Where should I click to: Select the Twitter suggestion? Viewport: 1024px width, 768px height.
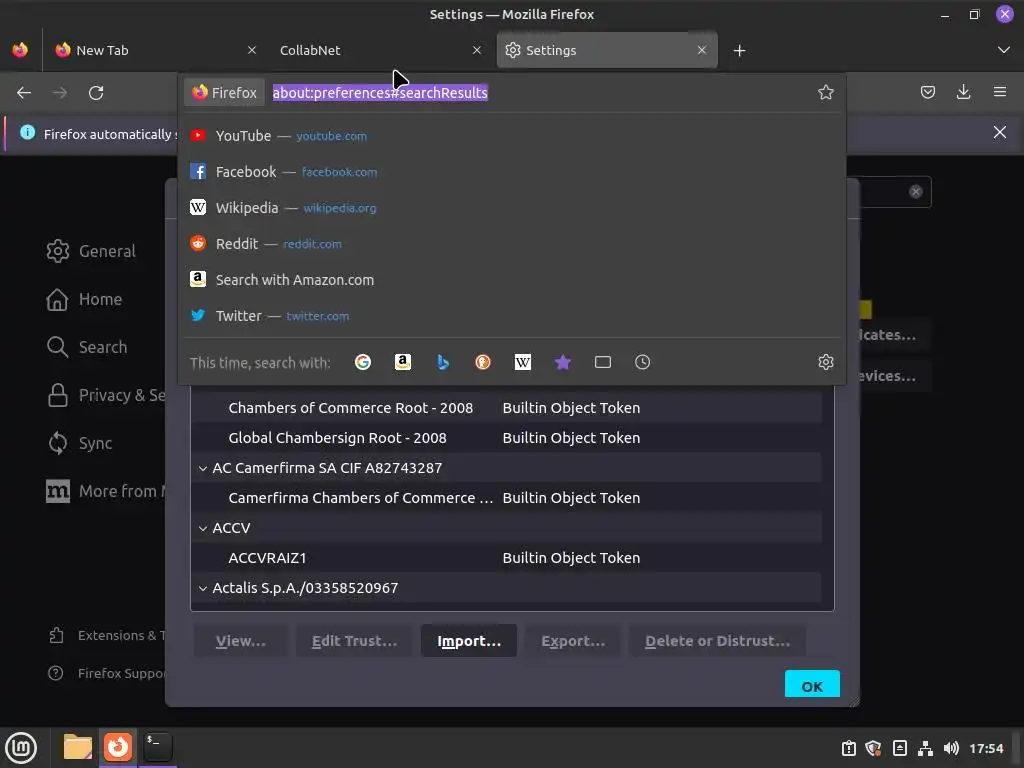[x=512, y=315]
